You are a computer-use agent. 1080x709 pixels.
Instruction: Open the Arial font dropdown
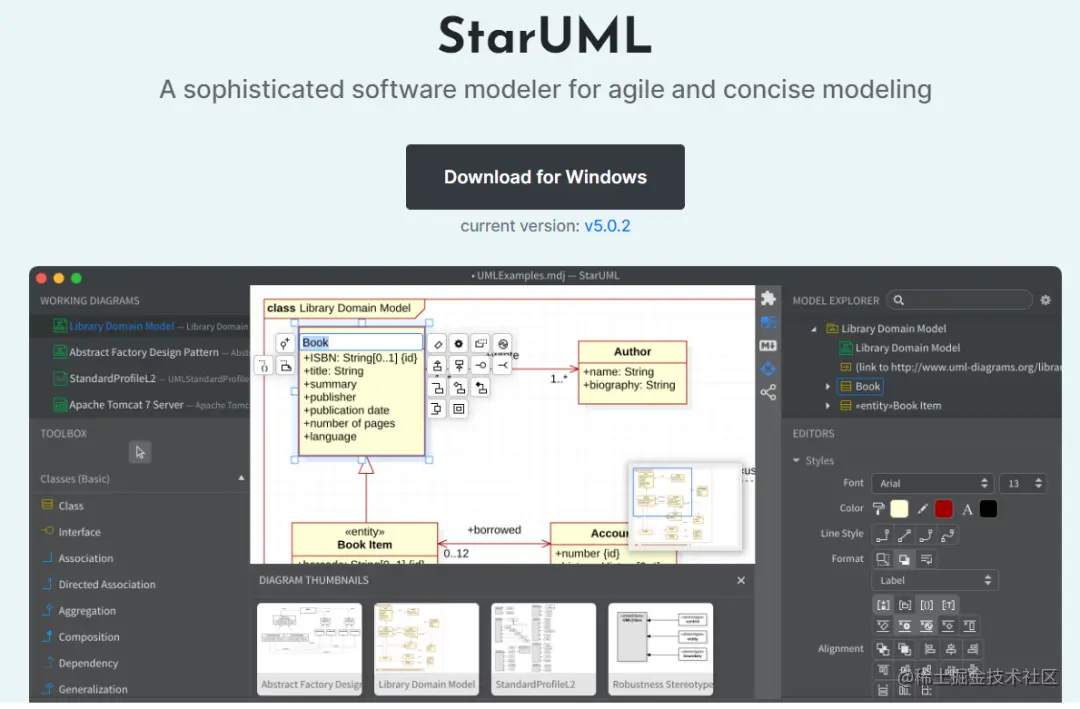pos(932,483)
